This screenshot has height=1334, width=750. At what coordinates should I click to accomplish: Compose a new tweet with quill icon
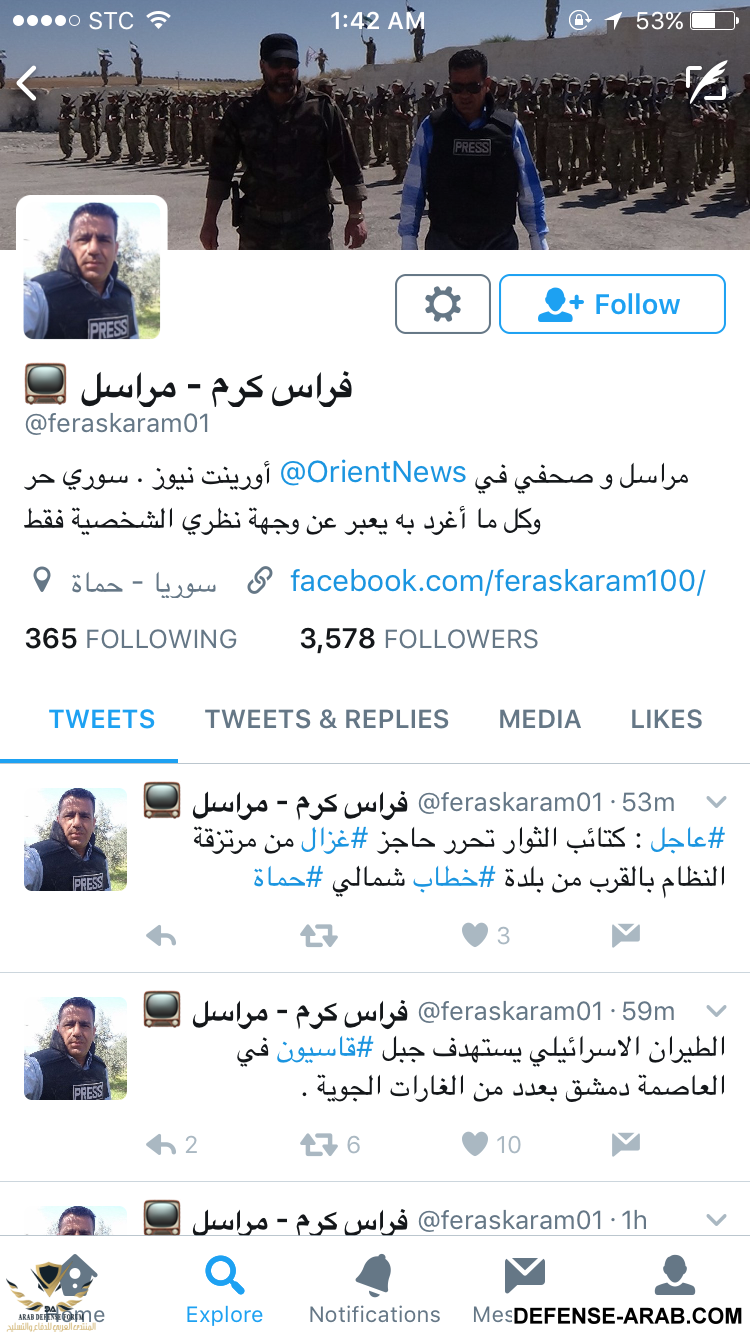pyautogui.click(x=707, y=84)
